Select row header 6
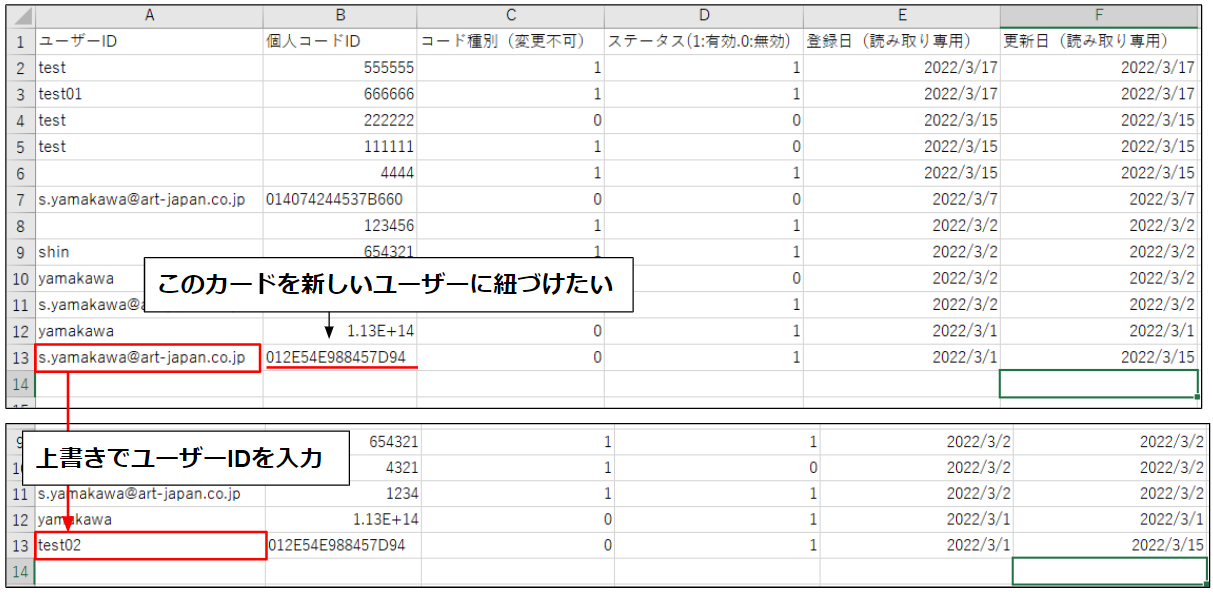Screen dimensions: 1213x600 (x=20, y=172)
